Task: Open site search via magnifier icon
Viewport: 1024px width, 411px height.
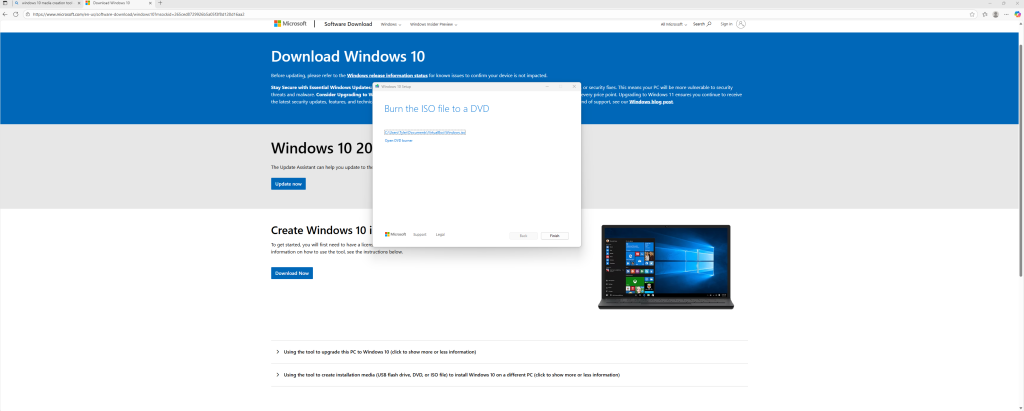Action: [709, 23]
